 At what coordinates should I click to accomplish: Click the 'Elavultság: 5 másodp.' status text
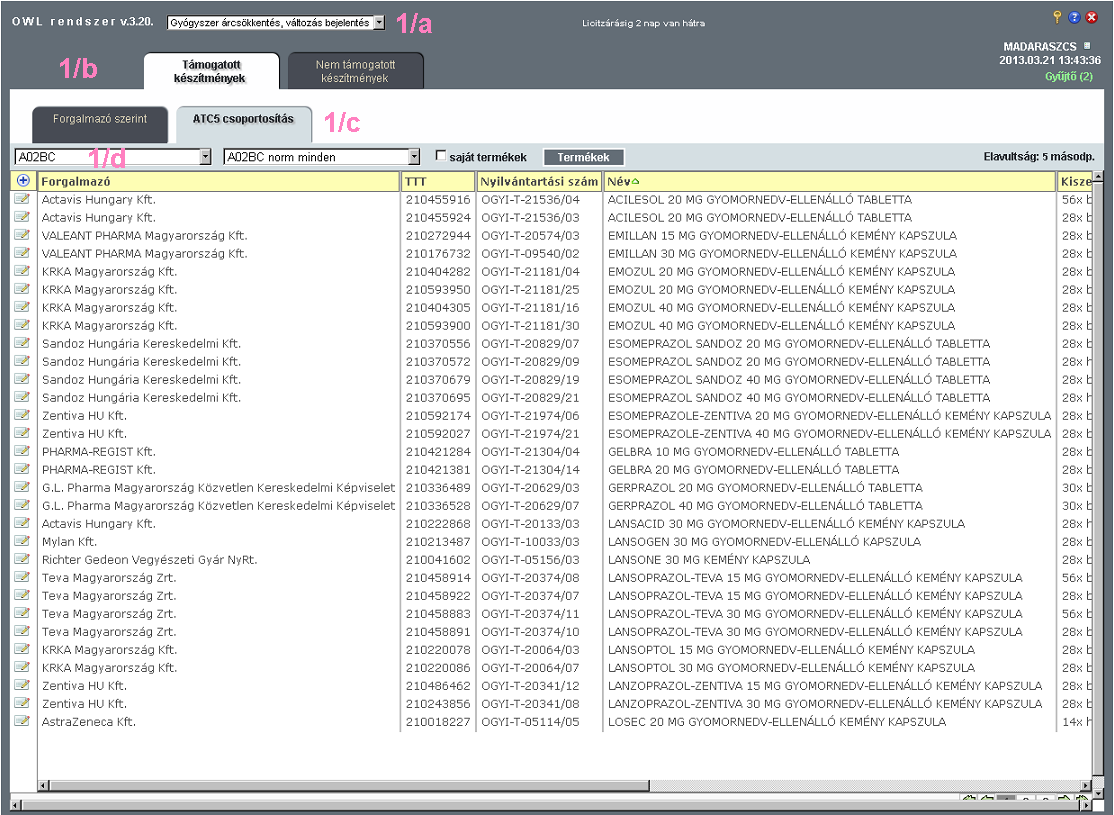pyautogui.click(x=1039, y=156)
